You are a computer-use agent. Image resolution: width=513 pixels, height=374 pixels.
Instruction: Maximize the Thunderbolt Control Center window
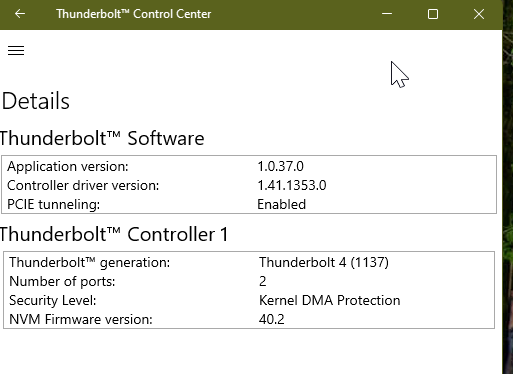pos(433,14)
